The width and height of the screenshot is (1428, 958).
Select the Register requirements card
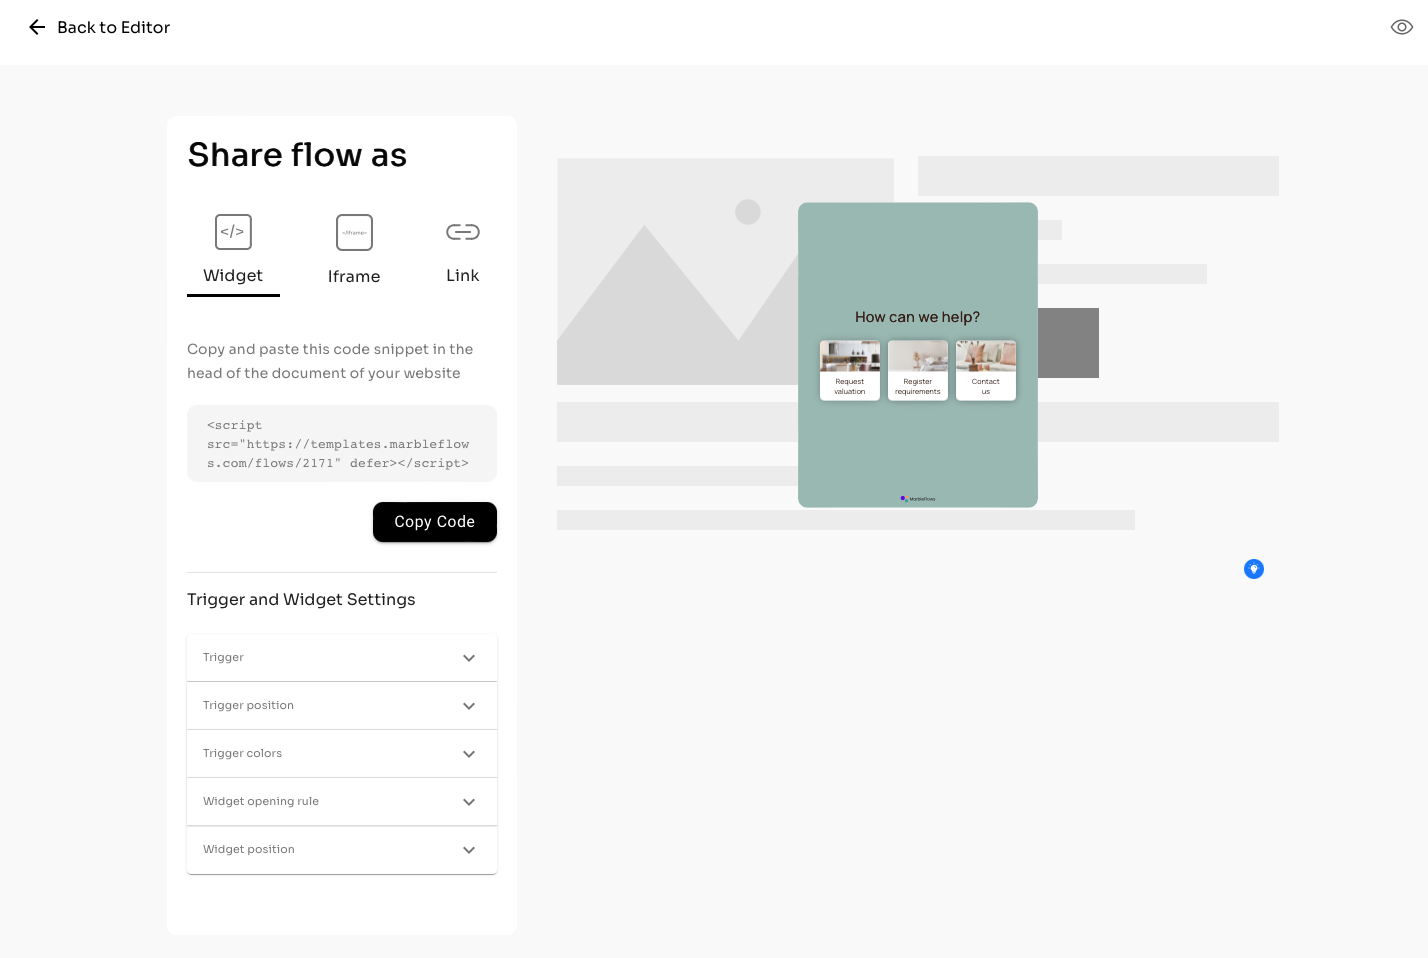[x=918, y=371]
